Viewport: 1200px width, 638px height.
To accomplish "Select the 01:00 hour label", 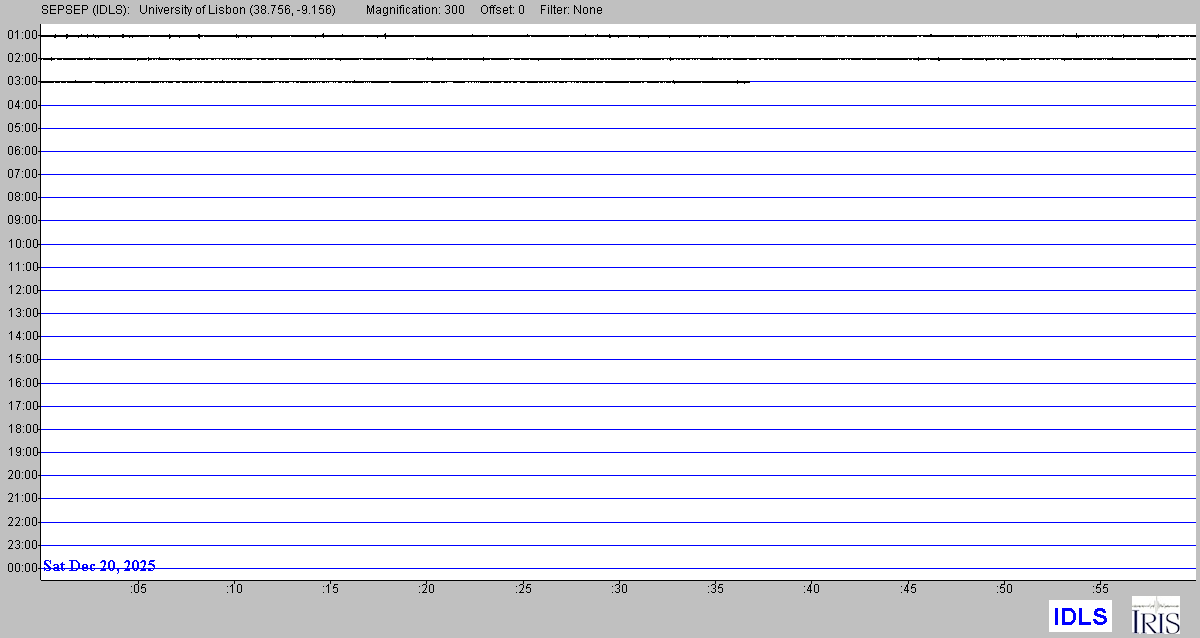I will click(x=22, y=35).
